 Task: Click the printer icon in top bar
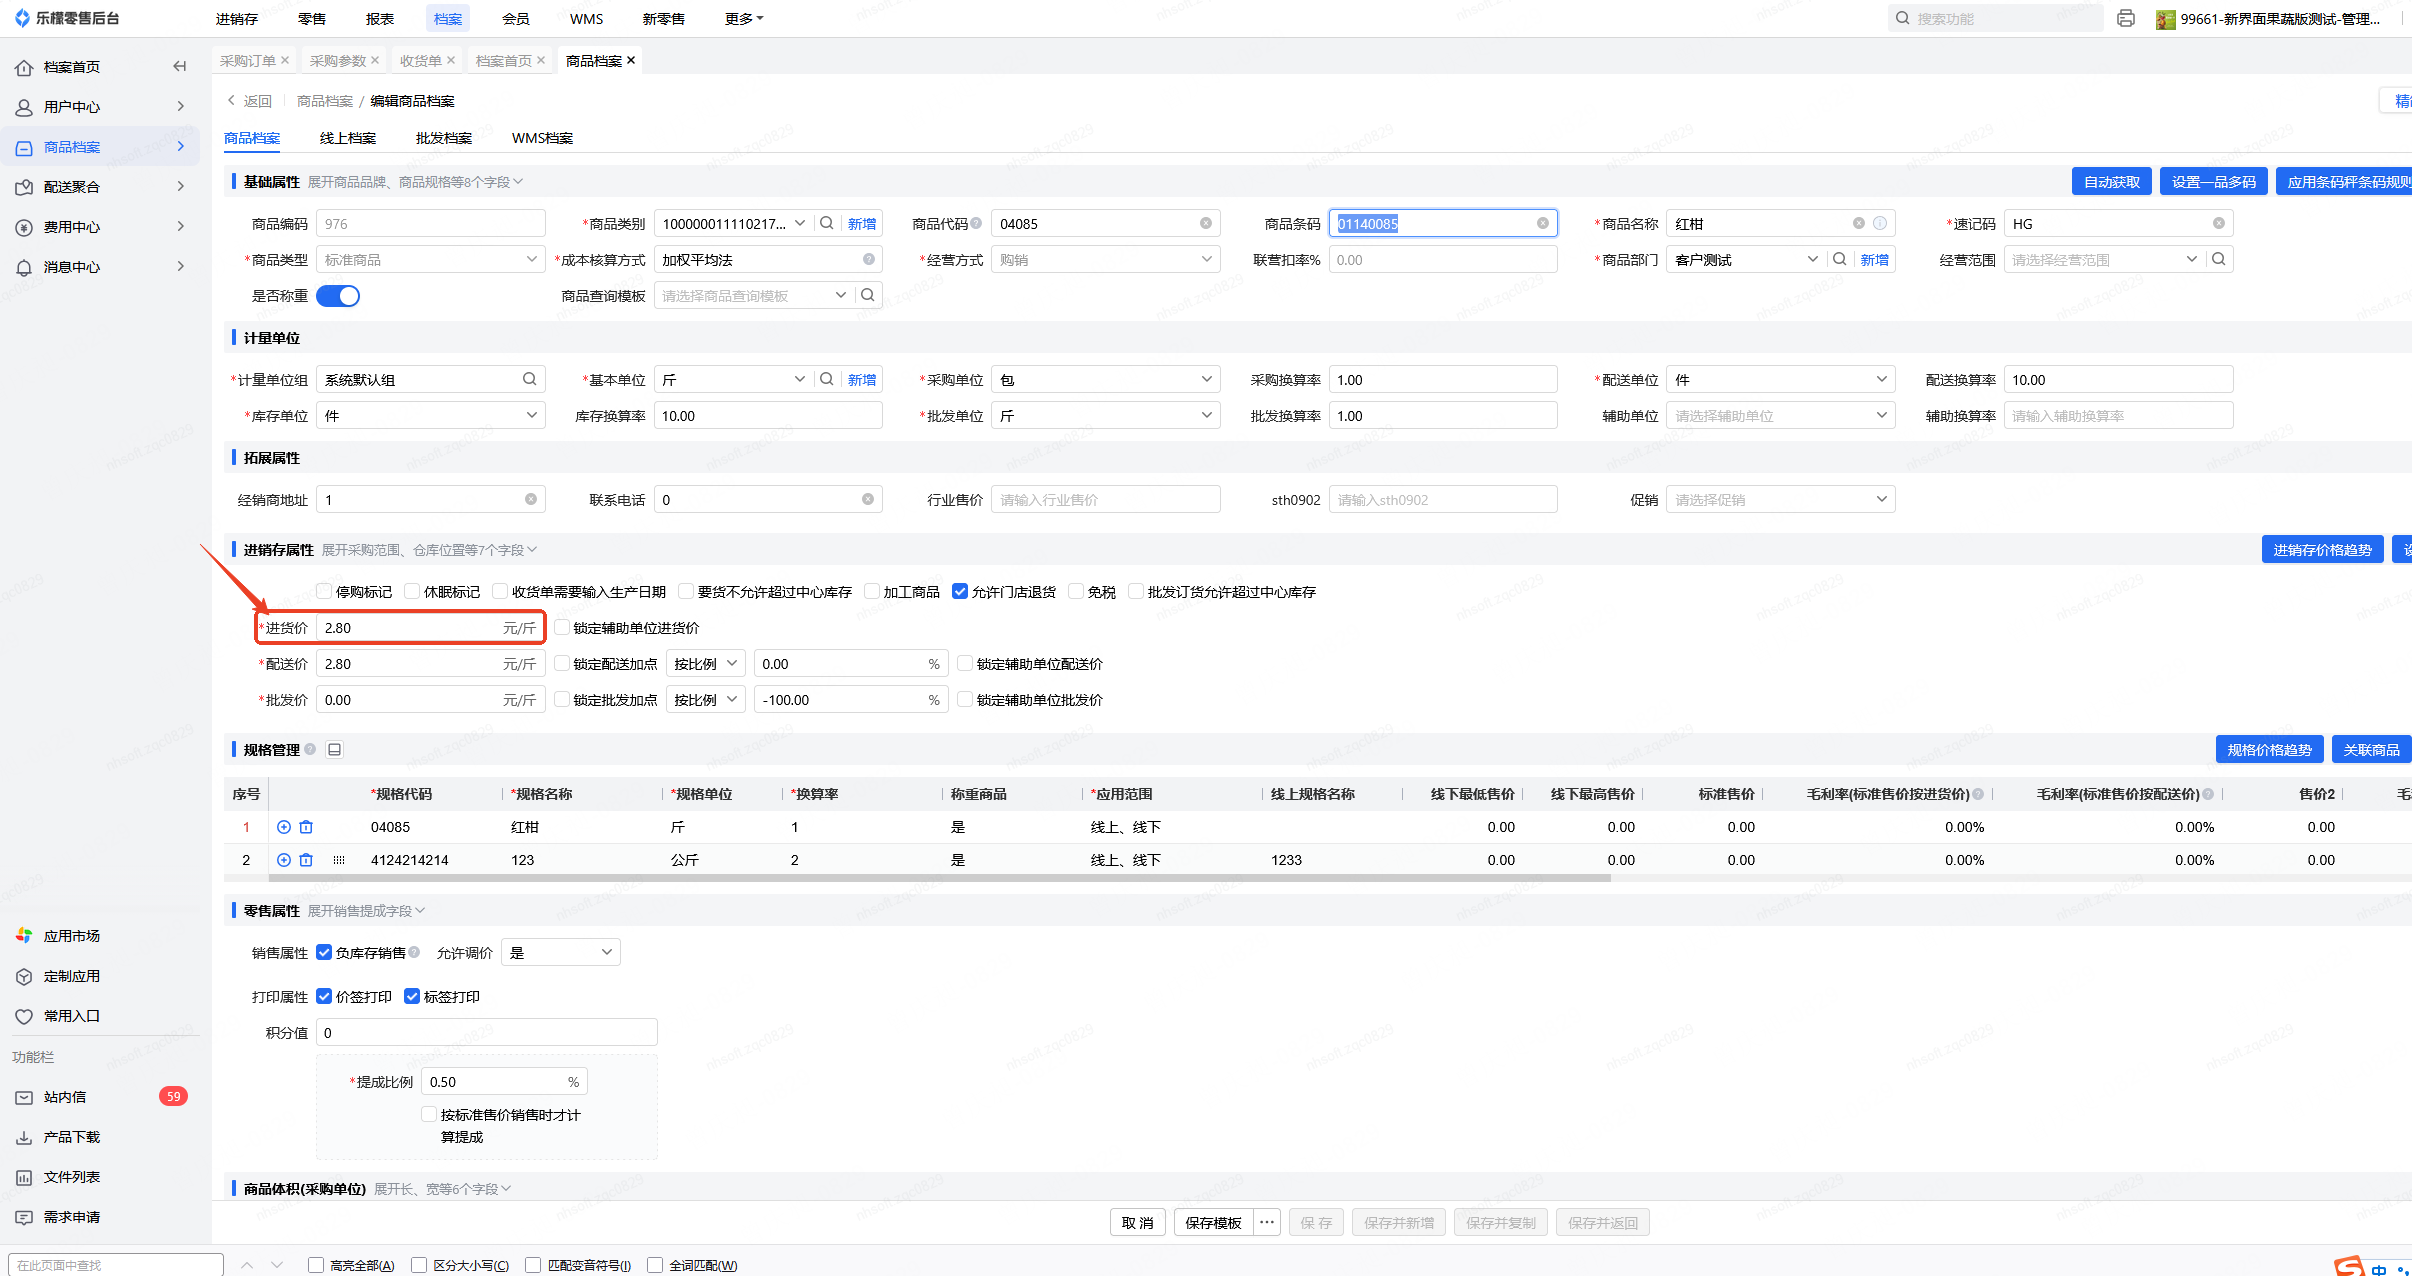(x=2125, y=19)
